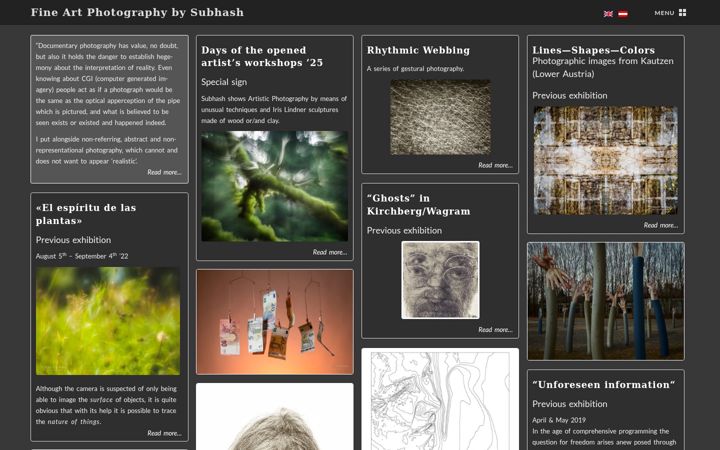The image size is (720, 450).
Task: Open the Days of the opened artist's workshops '25 heading
Action: [x=262, y=56]
